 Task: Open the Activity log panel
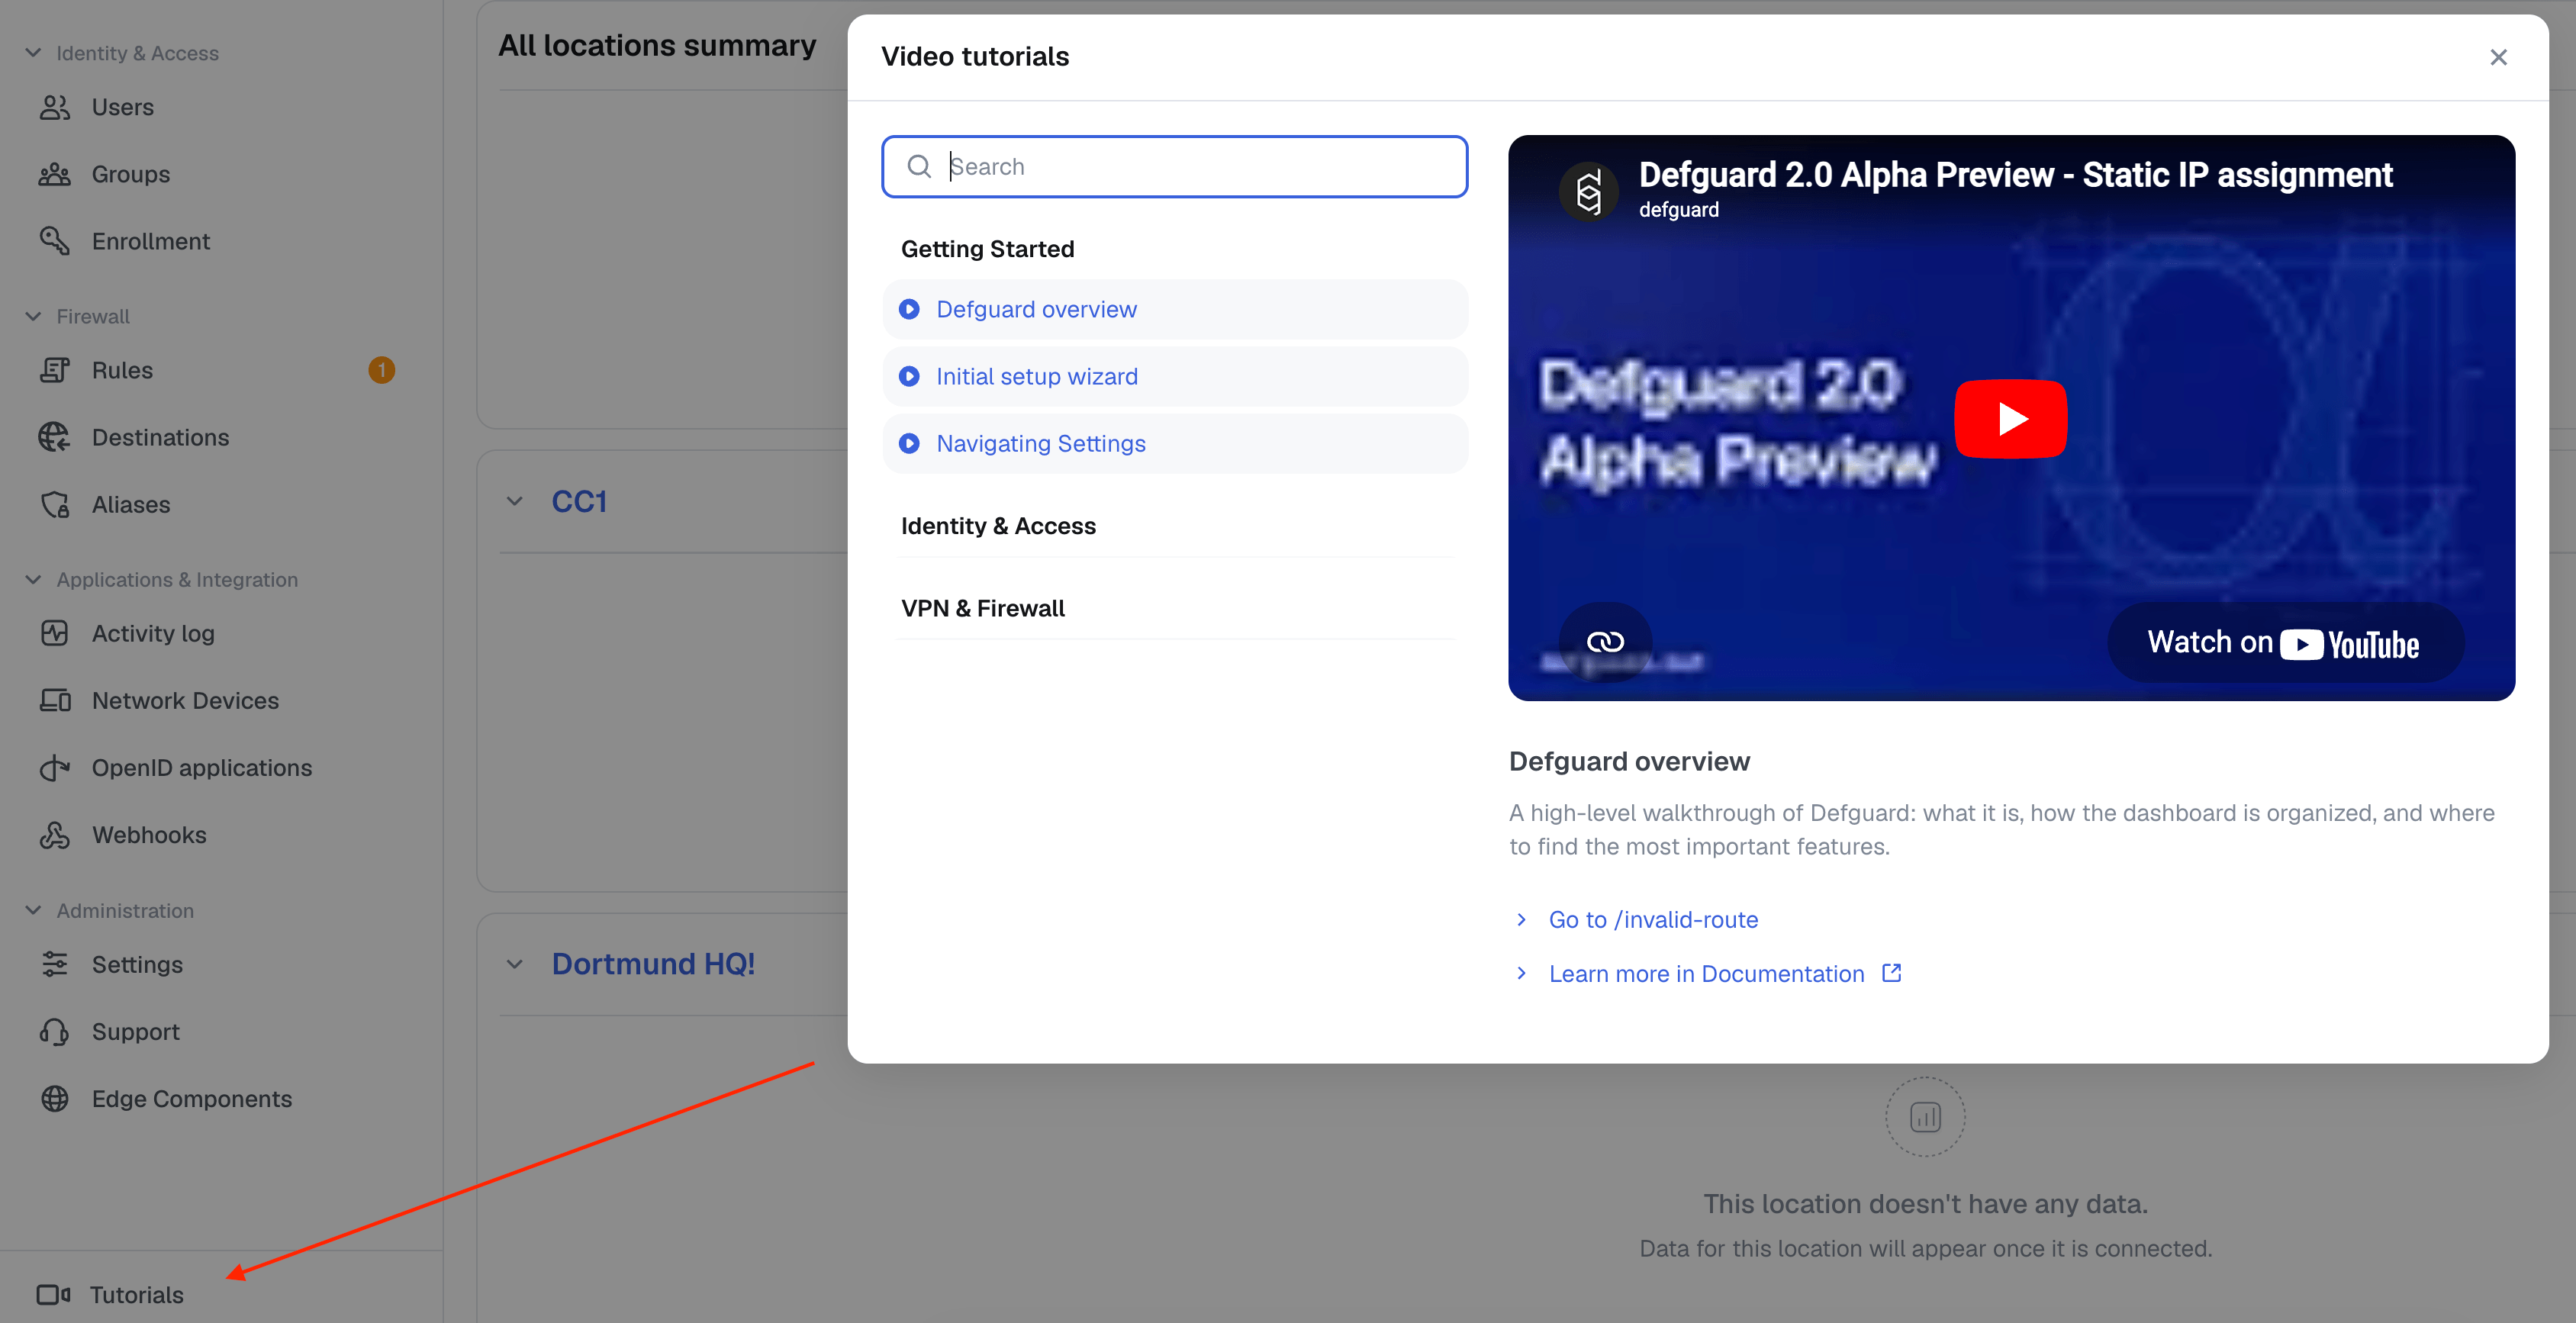[x=153, y=633]
